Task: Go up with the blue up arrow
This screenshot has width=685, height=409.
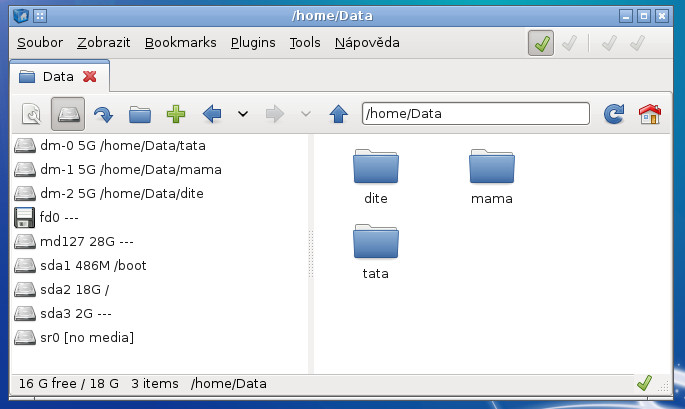Action: [x=339, y=114]
